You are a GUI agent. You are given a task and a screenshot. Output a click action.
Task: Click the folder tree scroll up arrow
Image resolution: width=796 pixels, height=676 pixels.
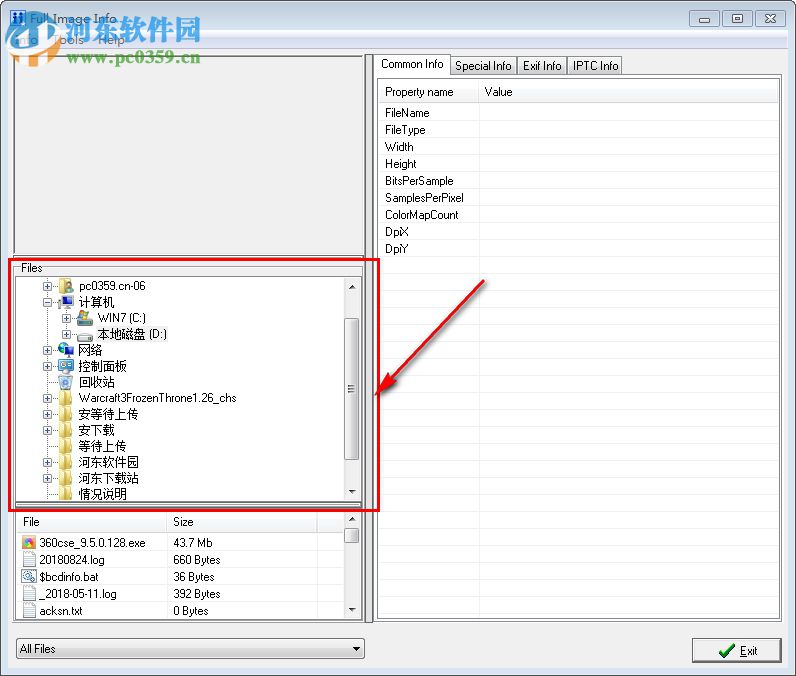point(351,287)
